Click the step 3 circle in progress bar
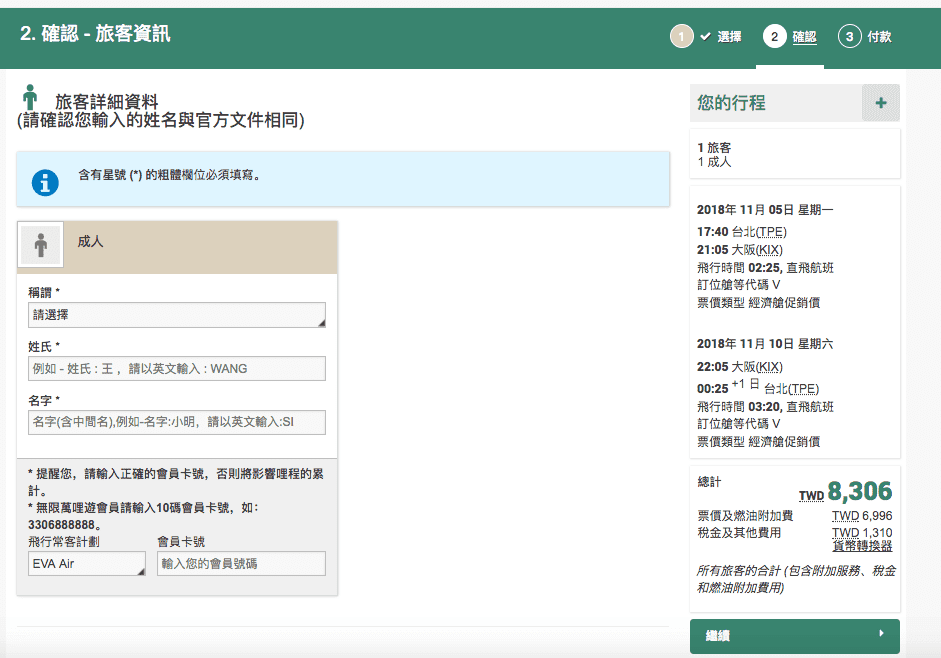Screen dimensions: 941x658 [849, 37]
